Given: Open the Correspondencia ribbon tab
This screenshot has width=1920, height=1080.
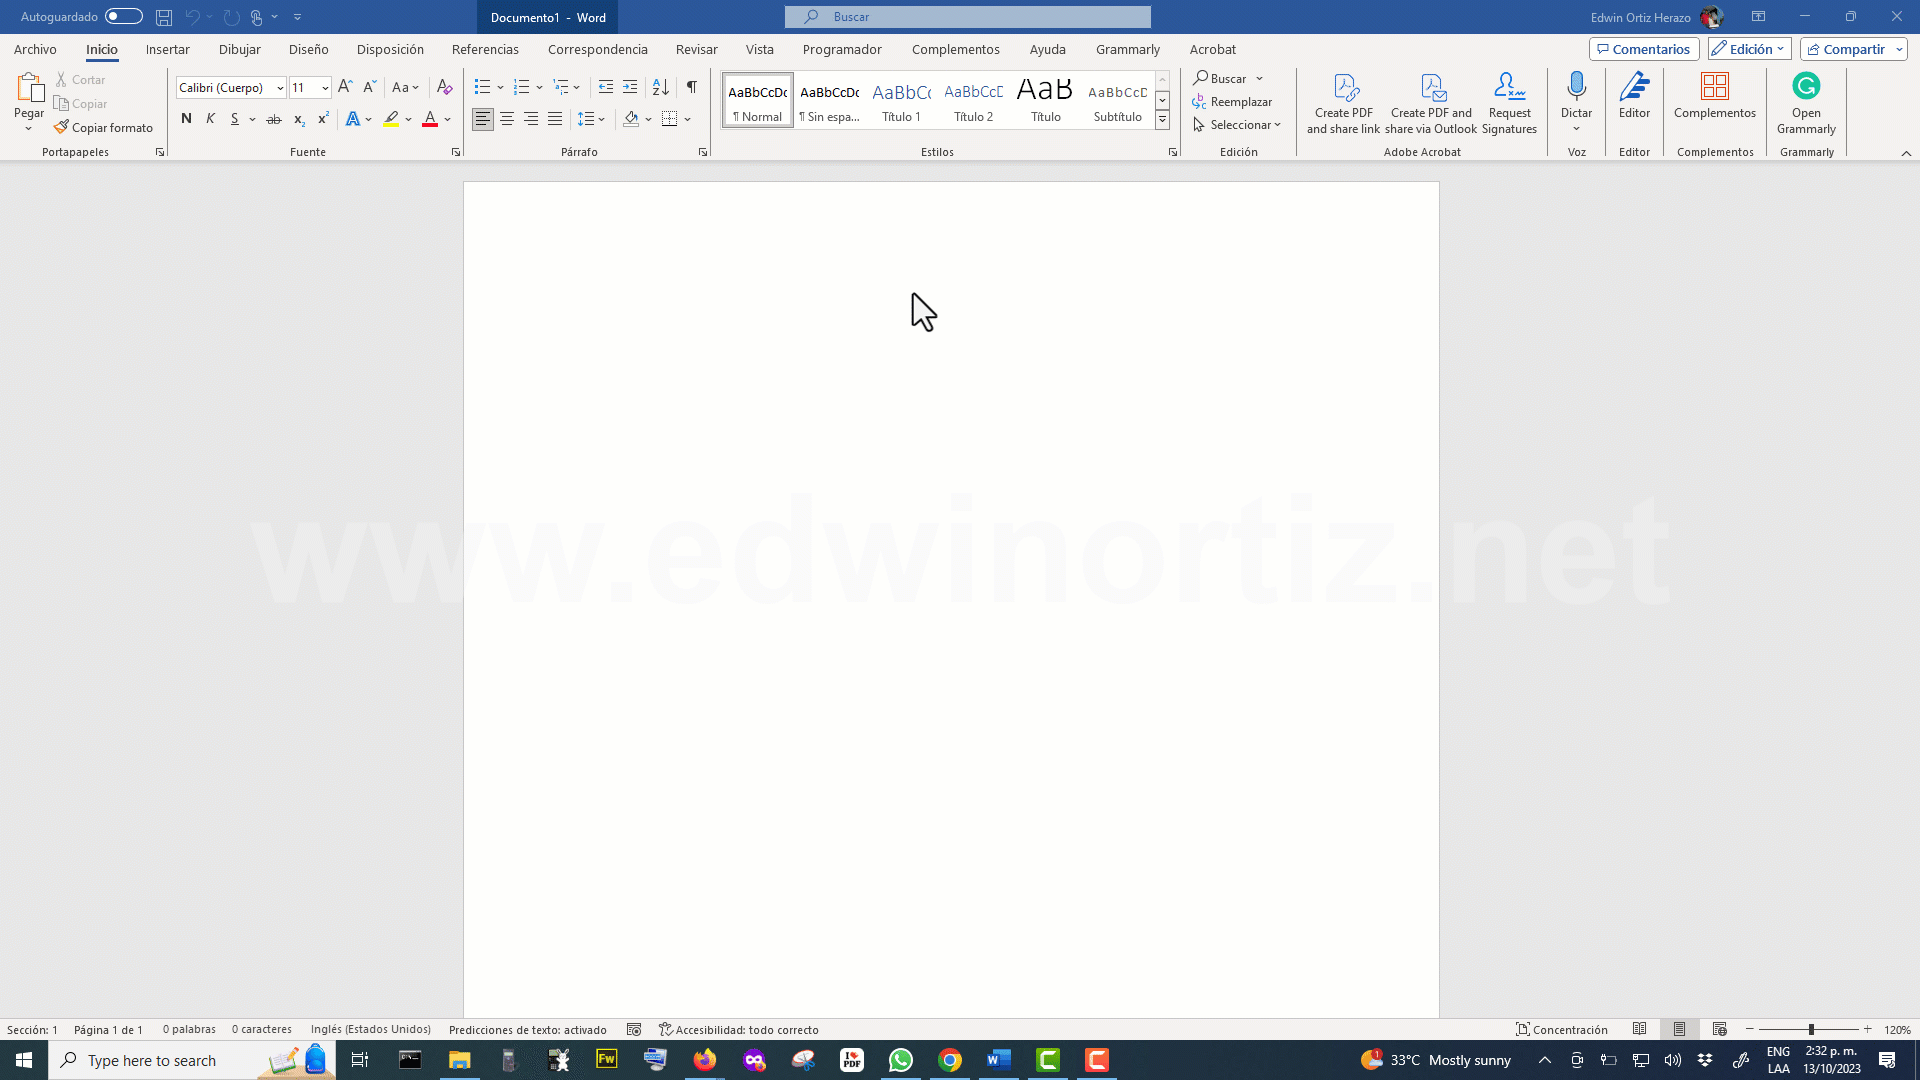Looking at the screenshot, I should [x=597, y=49].
